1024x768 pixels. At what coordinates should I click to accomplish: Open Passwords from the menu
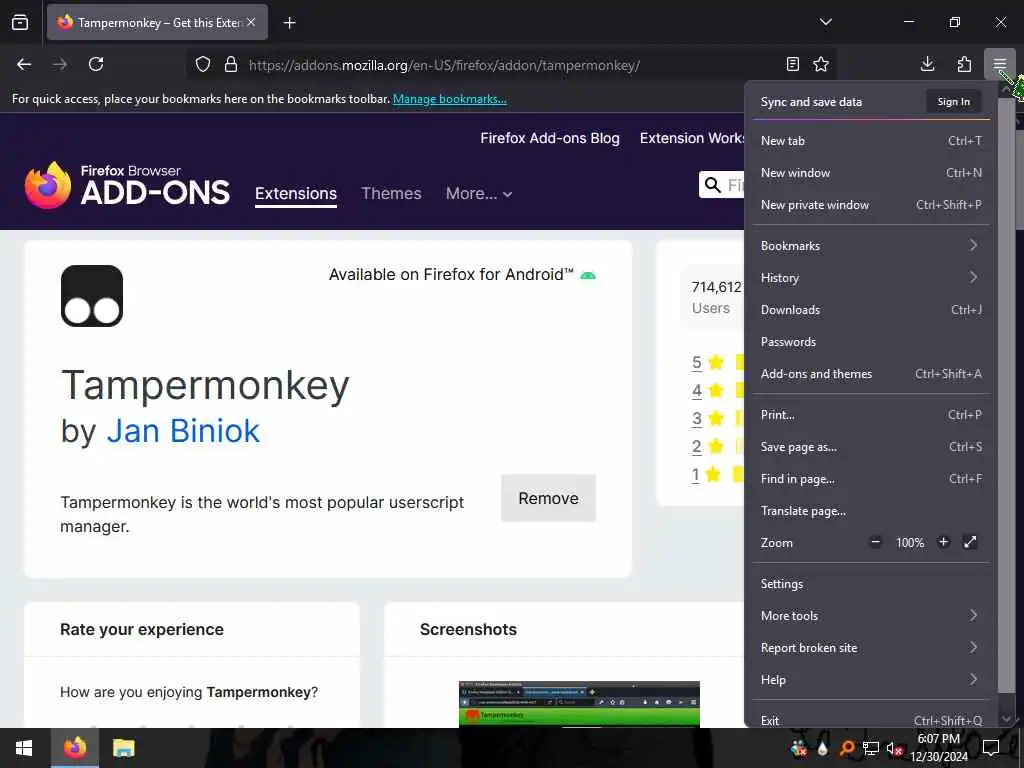click(x=871, y=342)
